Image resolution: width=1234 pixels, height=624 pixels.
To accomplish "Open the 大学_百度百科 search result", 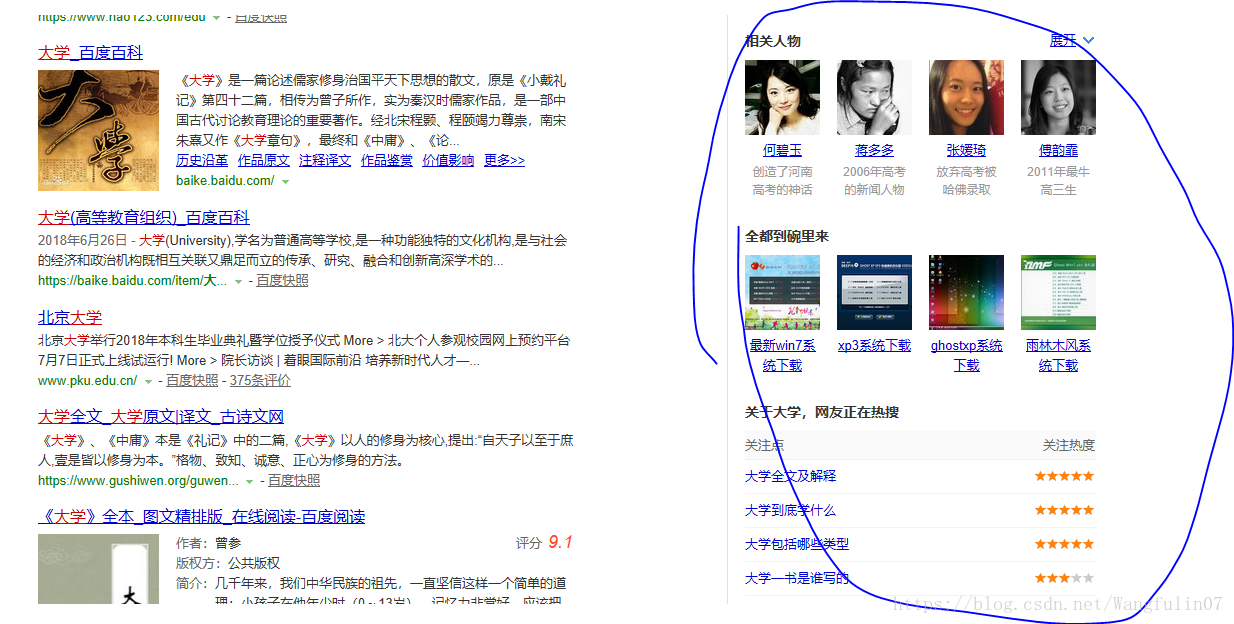I will (90, 52).
